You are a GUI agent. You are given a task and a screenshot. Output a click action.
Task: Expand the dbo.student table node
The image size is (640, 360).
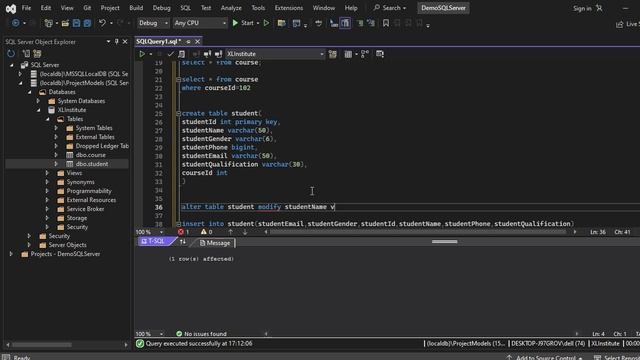pos(56,164)
